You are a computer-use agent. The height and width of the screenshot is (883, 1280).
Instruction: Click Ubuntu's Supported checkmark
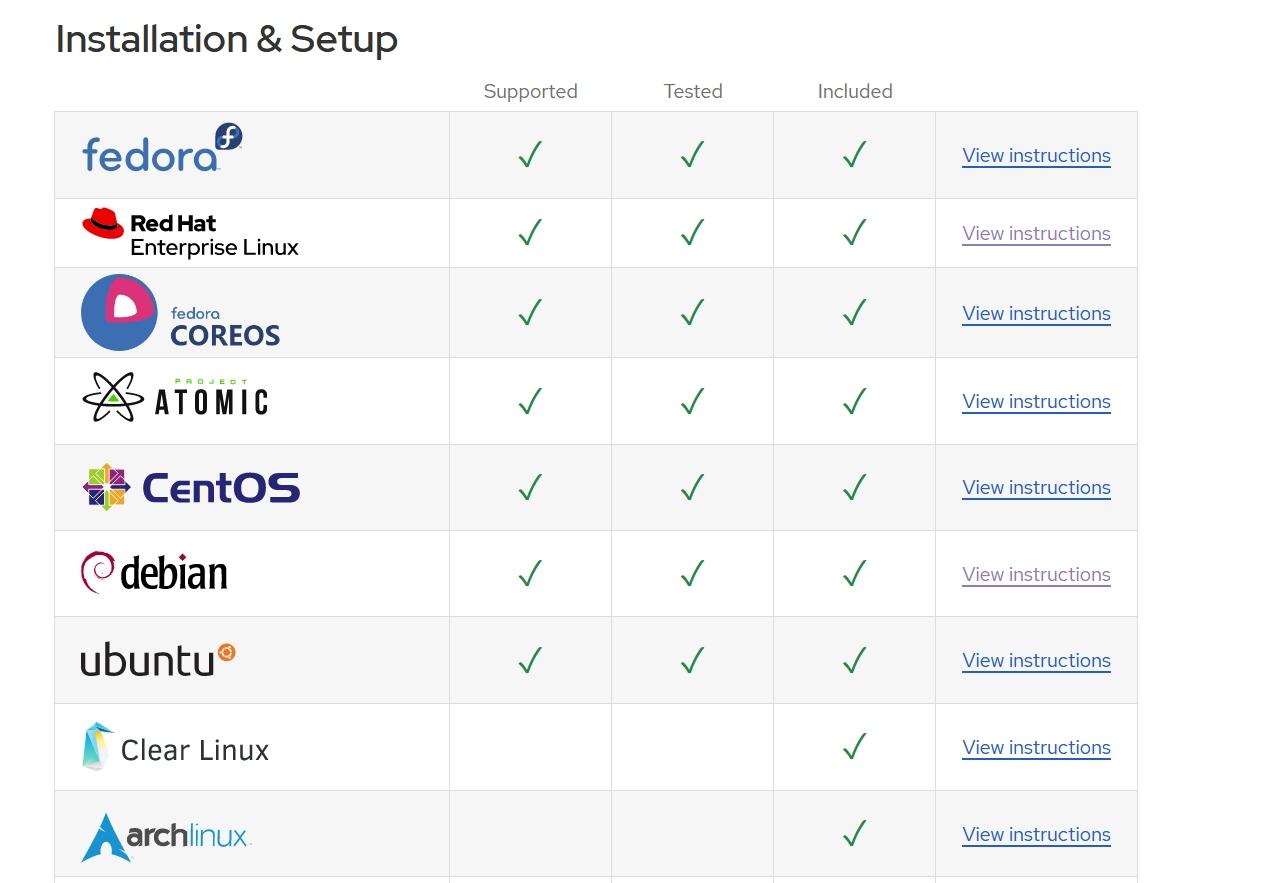[530, 659]
